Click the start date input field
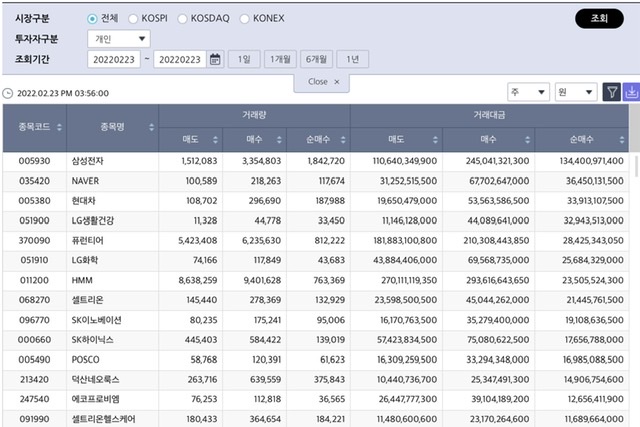The height and width of the screenshot is (427, 640). coord(112,60)
